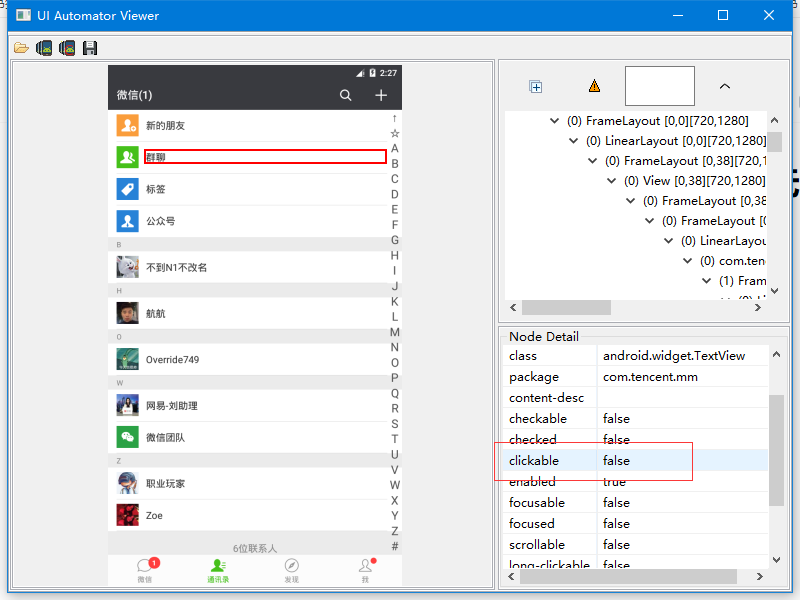The height and width of the screenshot is (600, 800).
Task: Select the 公众号 blue person icon
Action: (128, 221)
